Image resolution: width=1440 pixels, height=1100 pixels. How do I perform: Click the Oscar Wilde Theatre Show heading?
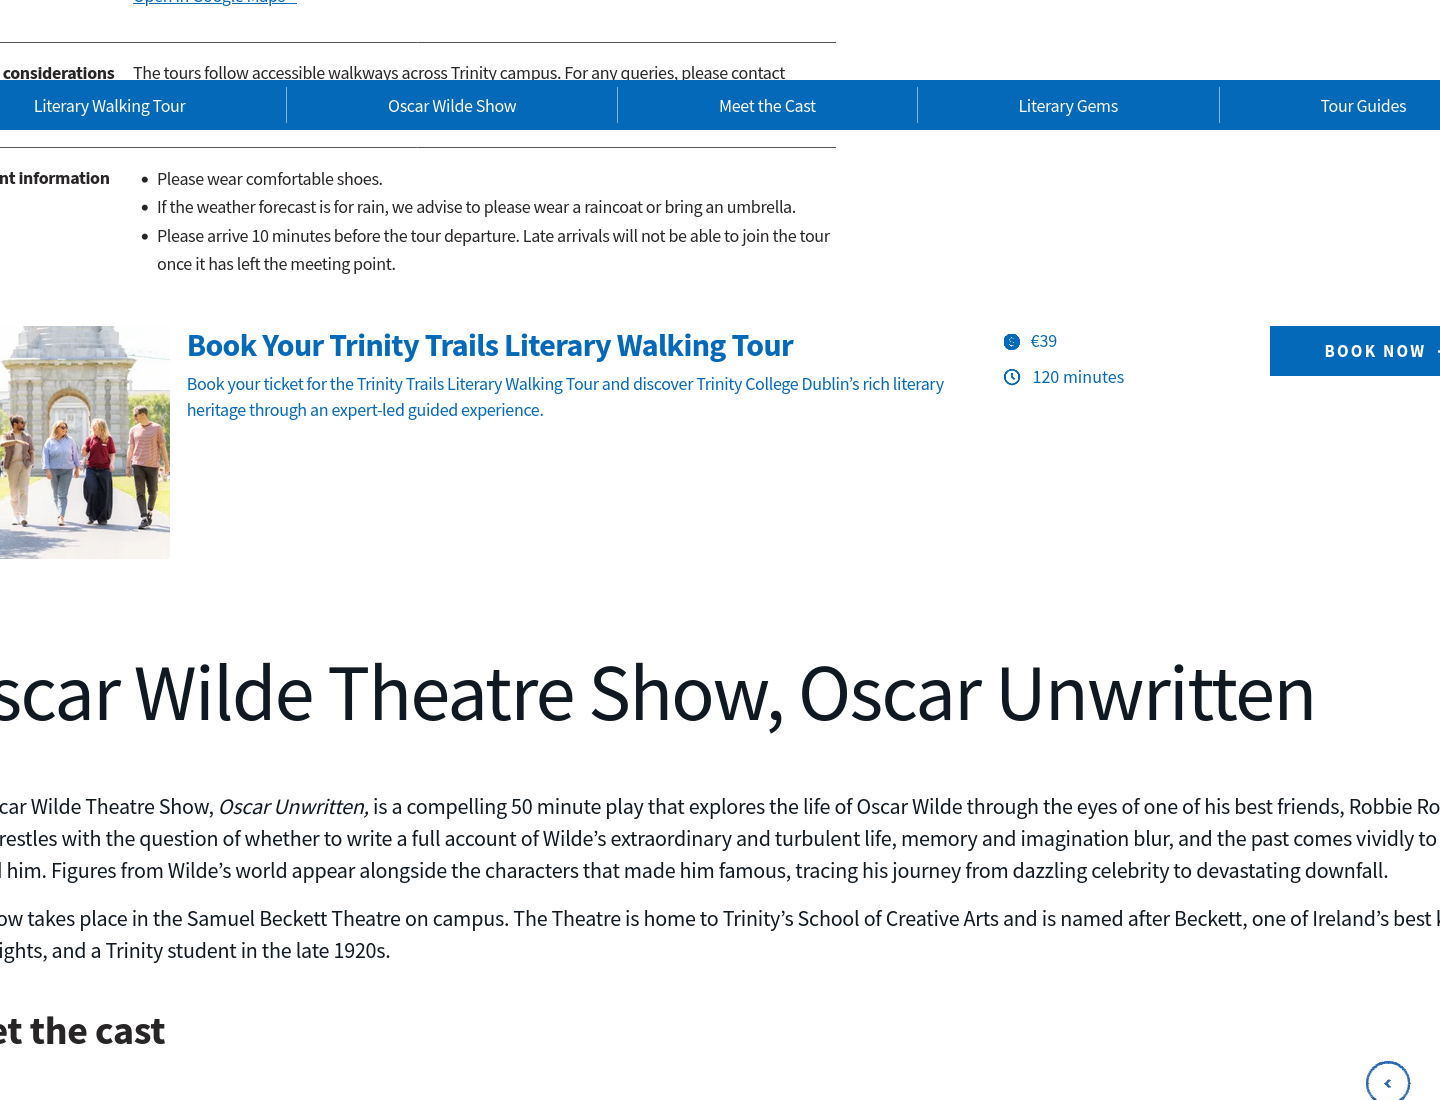[656, 694]
